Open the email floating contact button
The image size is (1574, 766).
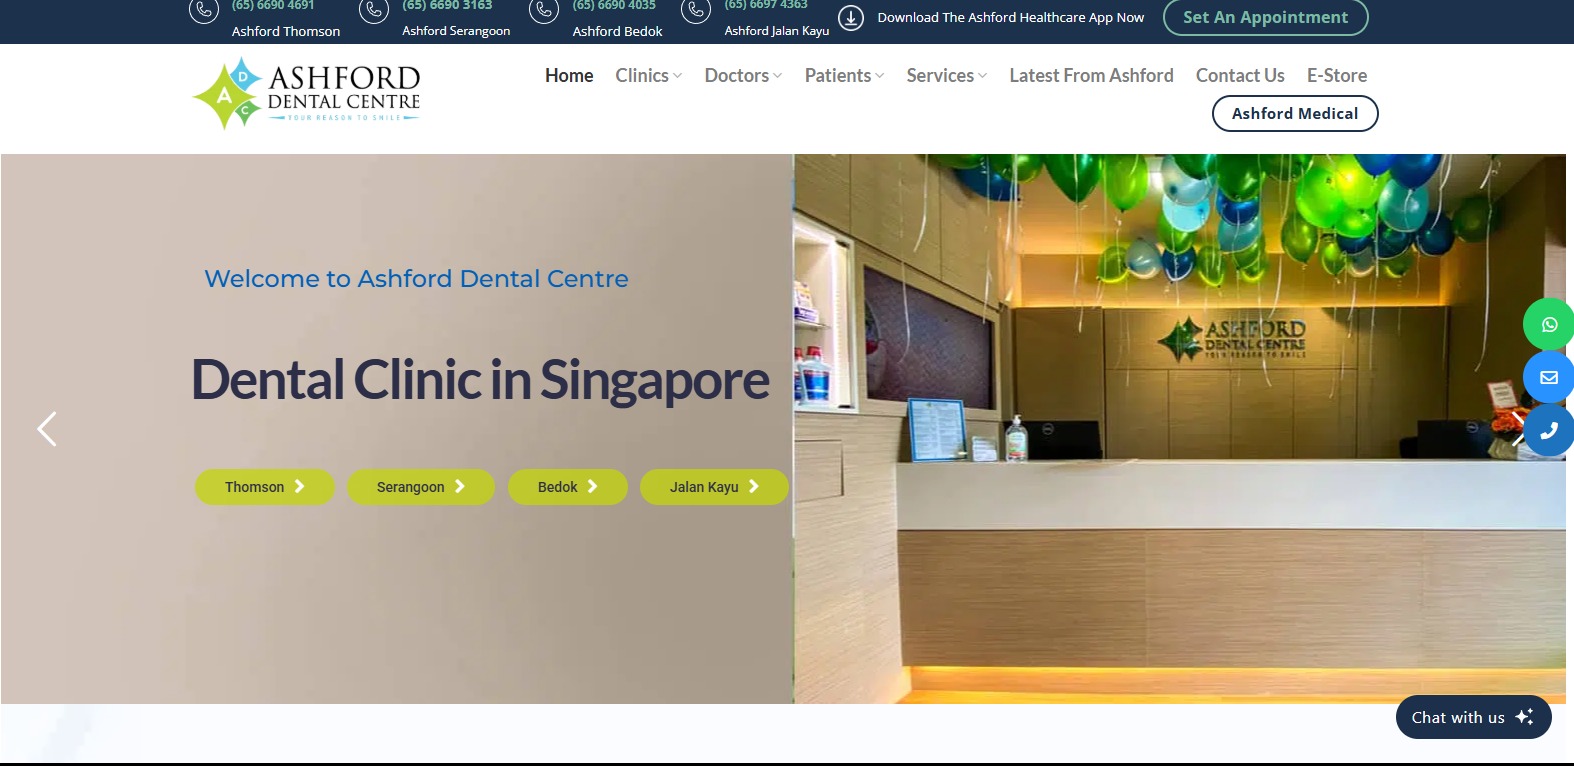pos(1548,377)
